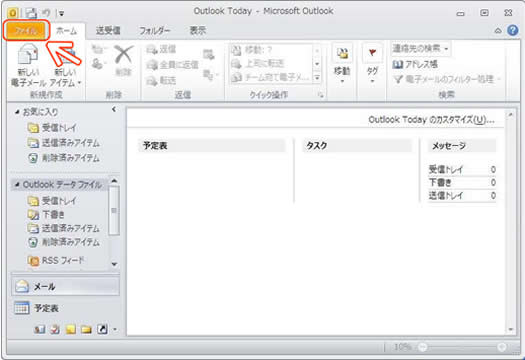Click the Undo icon in quick access toolbar
Screen dimensions: 525x360
tap(46, 13)
